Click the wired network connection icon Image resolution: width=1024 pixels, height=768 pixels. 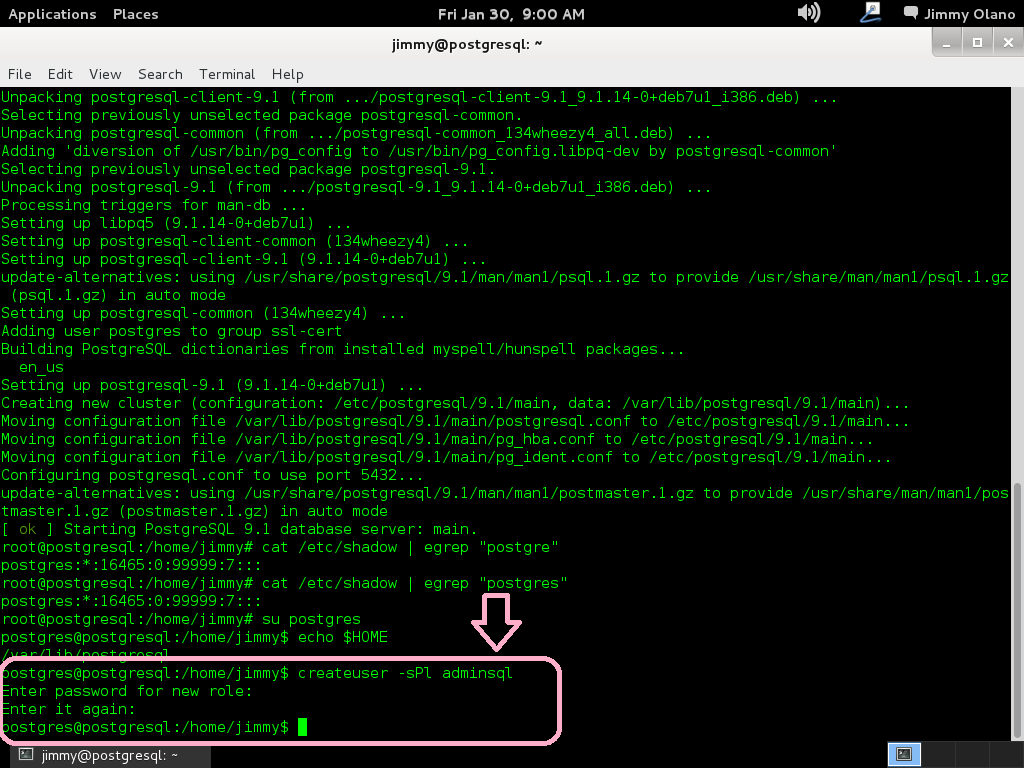[x=871, y=13]
